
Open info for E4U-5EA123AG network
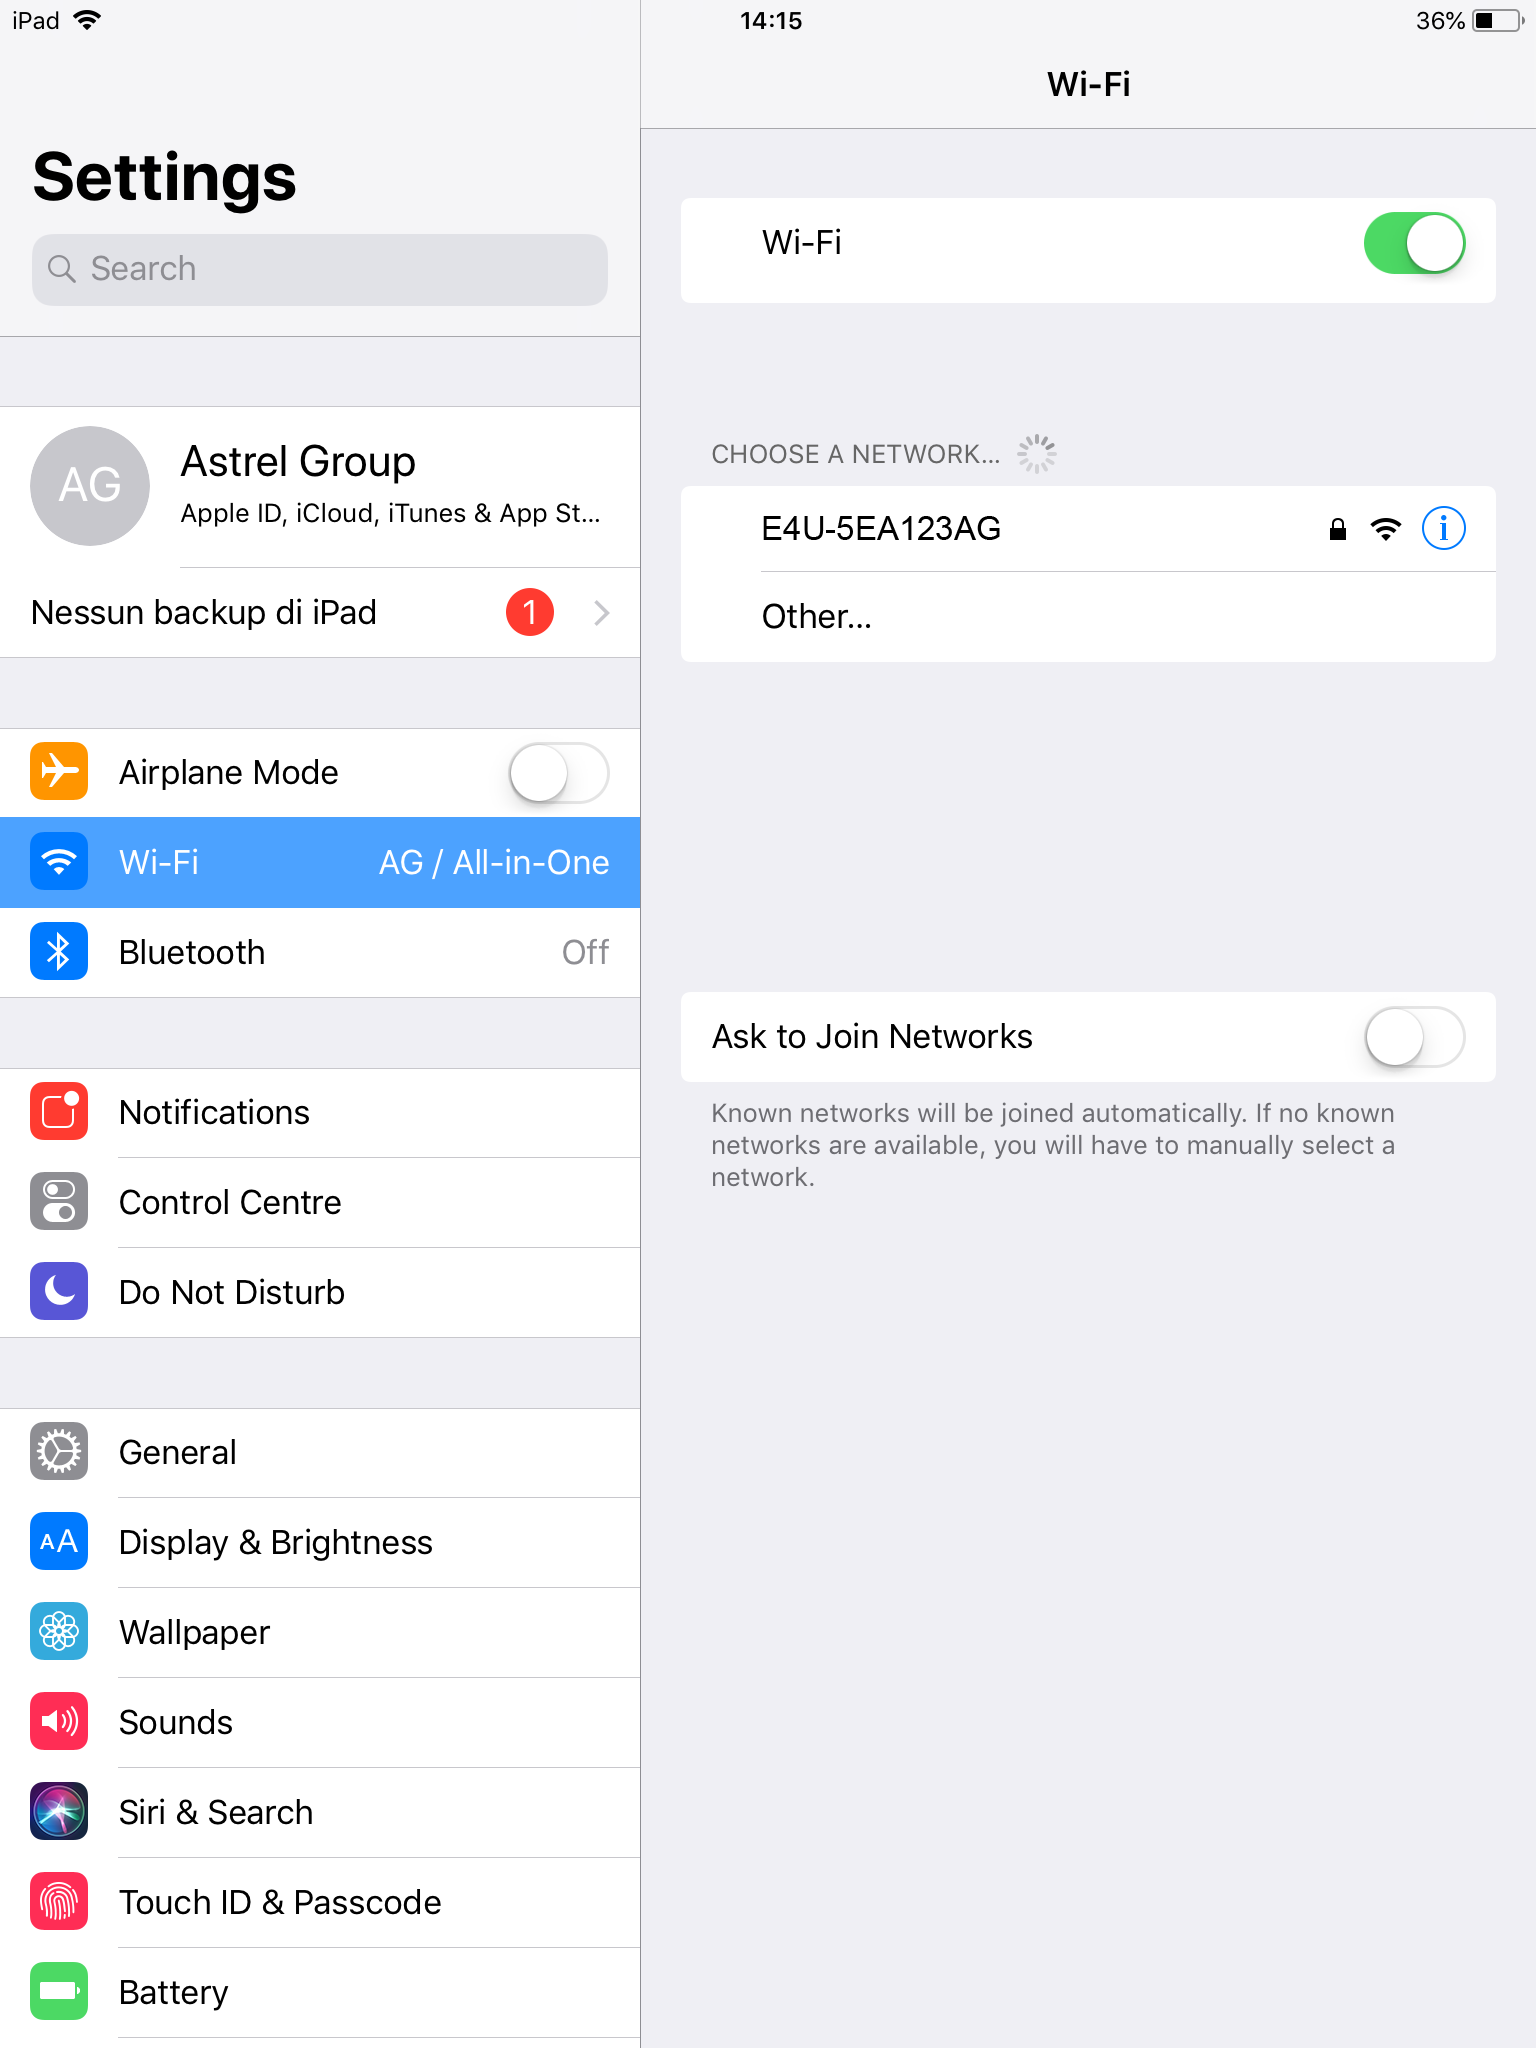click(1443, 528)
